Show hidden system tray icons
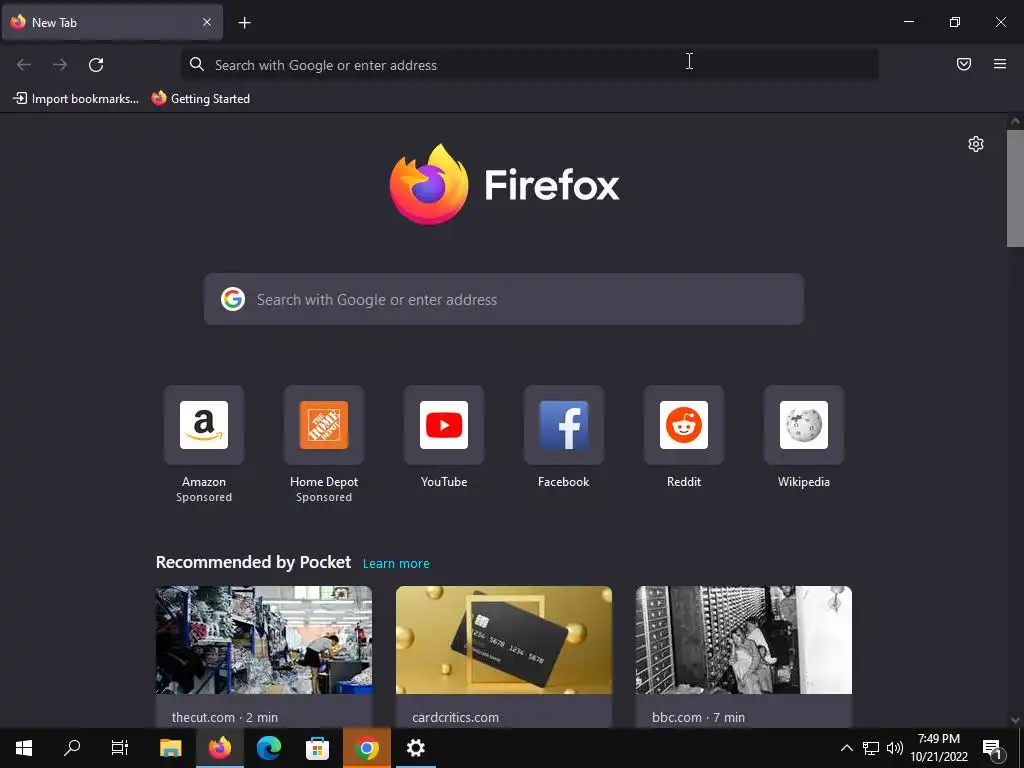The height and width of the screenshot is (768, 1024). [x=846, y=748]
